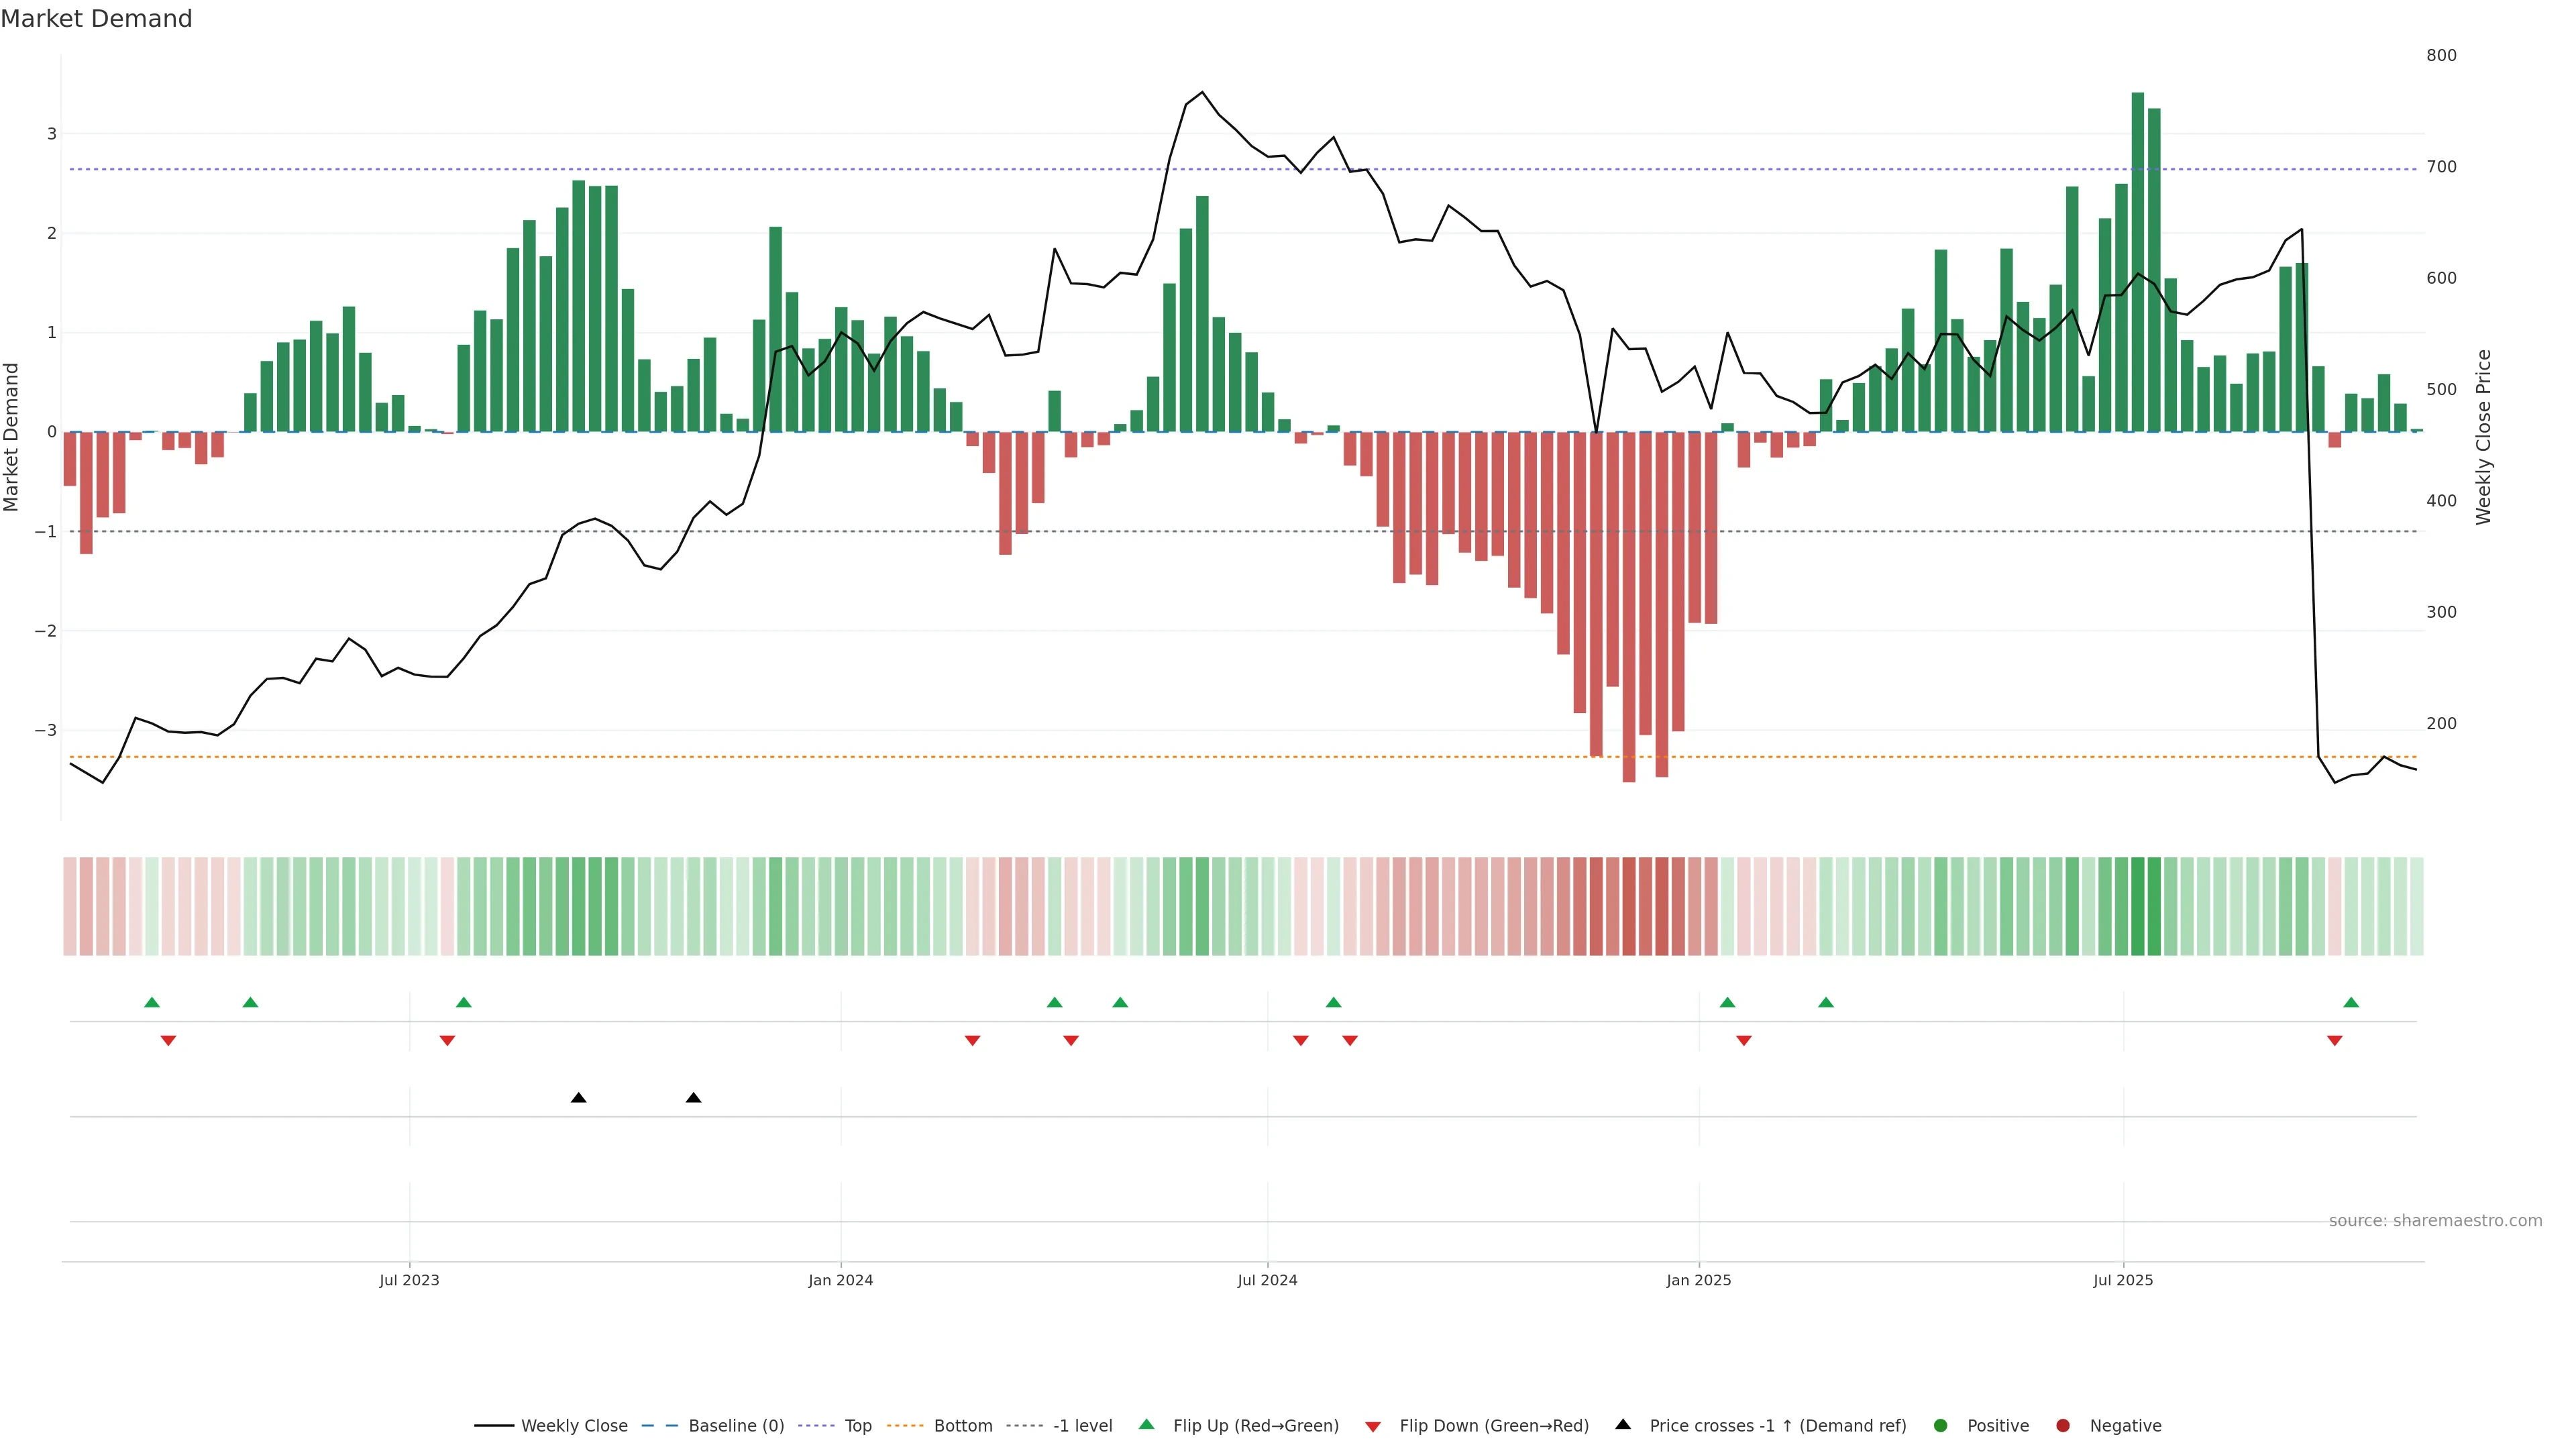The width and height of the screenshot is (2576, 1449).
Task: Click the Jan 2025 x-axis label
Action: (x=1698, y=1280)
